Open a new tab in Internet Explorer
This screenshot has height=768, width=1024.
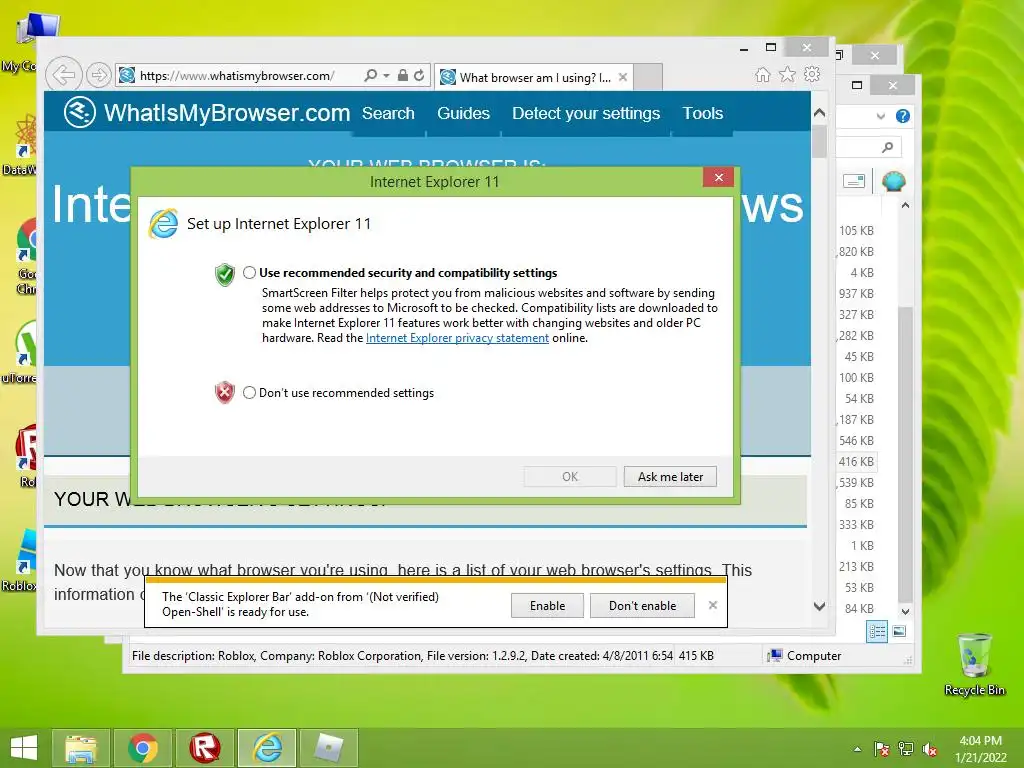648,78
